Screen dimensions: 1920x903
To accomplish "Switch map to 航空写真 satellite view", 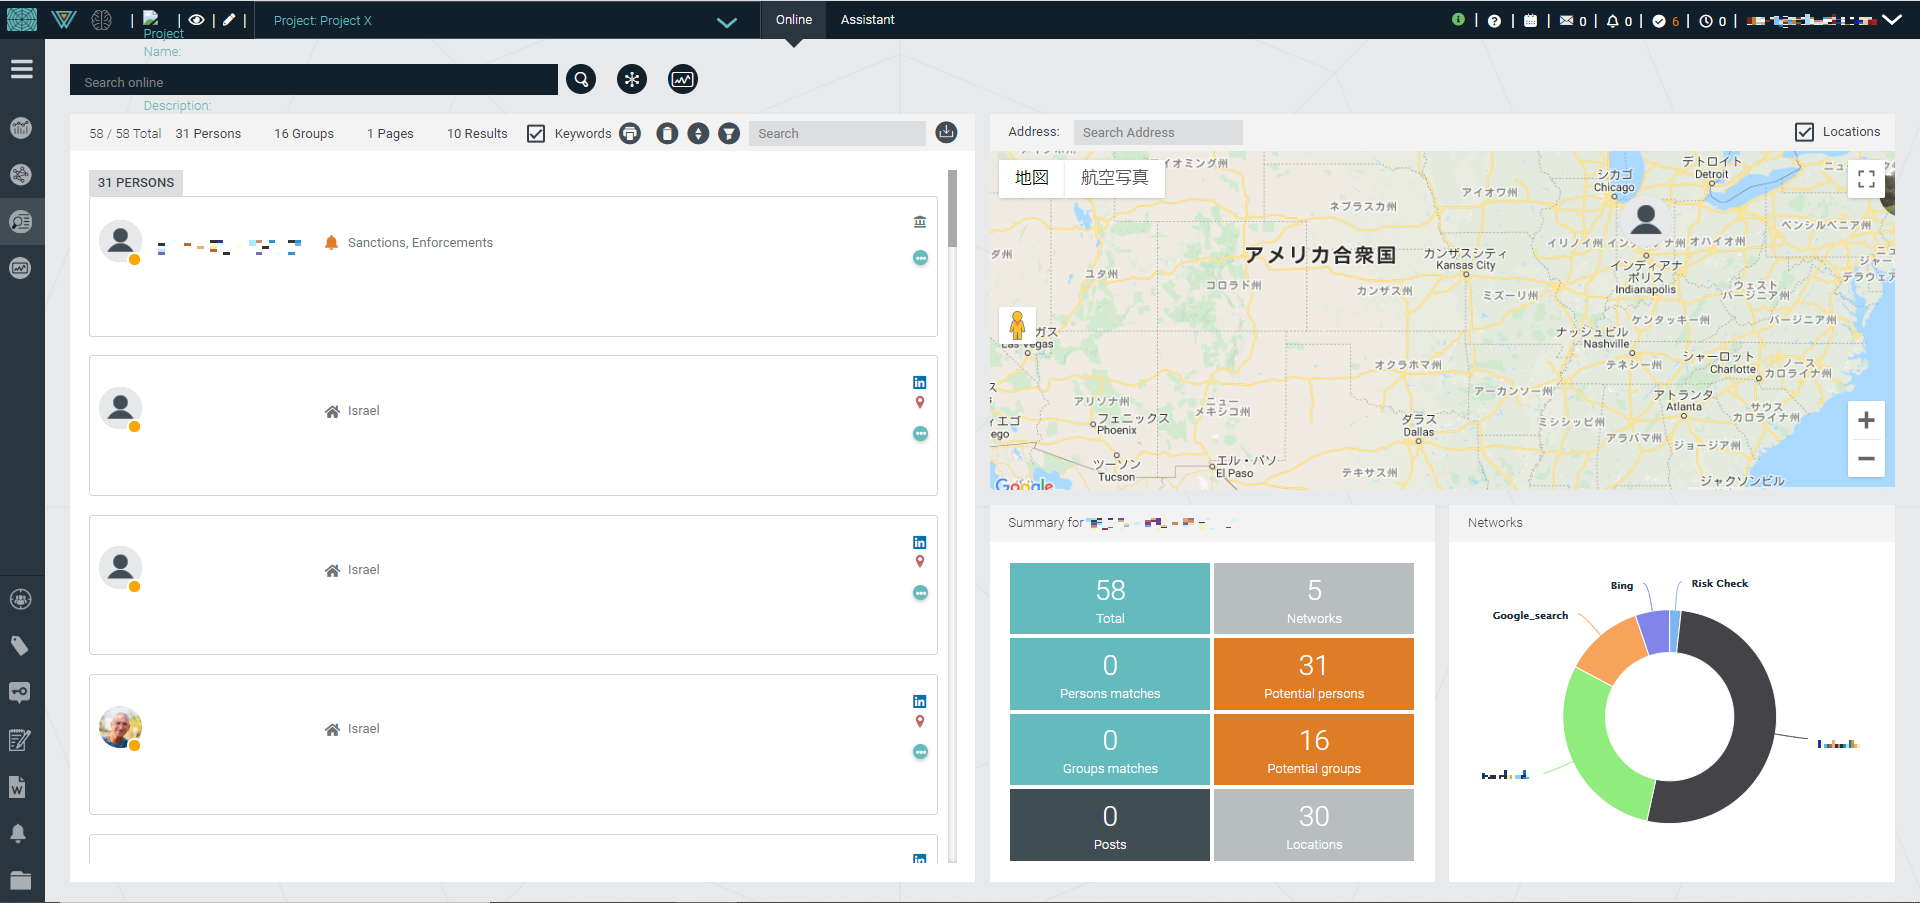I will pyautogui.click(x=1114, y=178).
